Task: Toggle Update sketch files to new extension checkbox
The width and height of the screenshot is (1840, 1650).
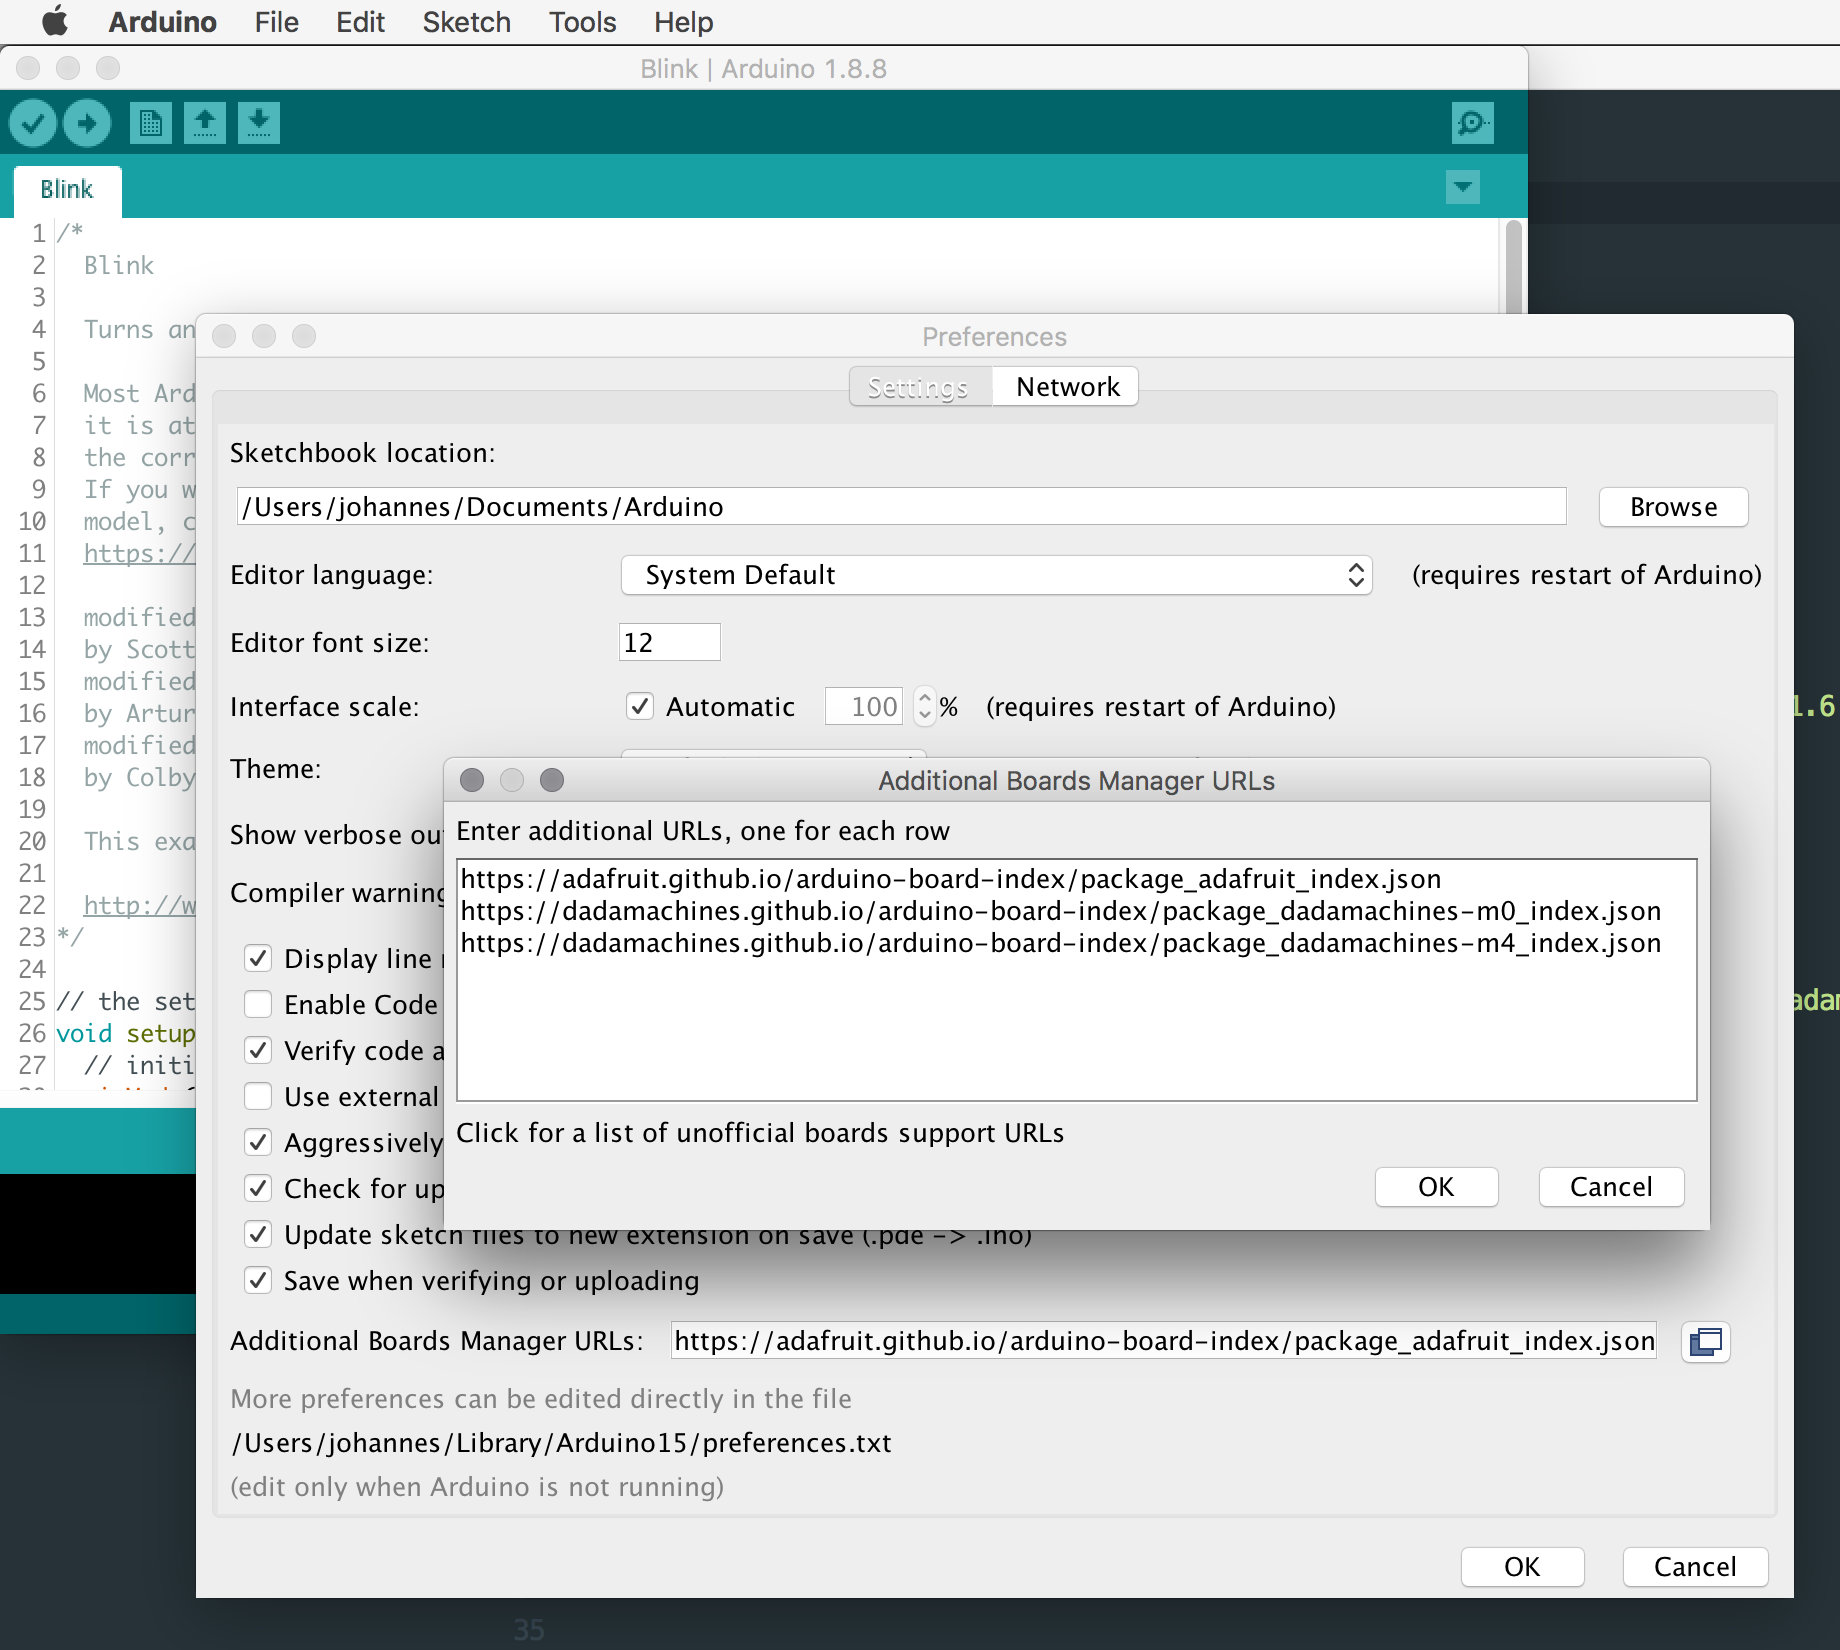Action: pos(258,1234)
